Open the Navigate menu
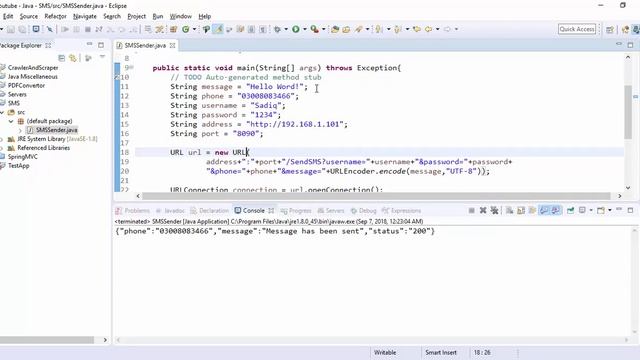This screenshot has height=360, width=640. tap(85, 16)
